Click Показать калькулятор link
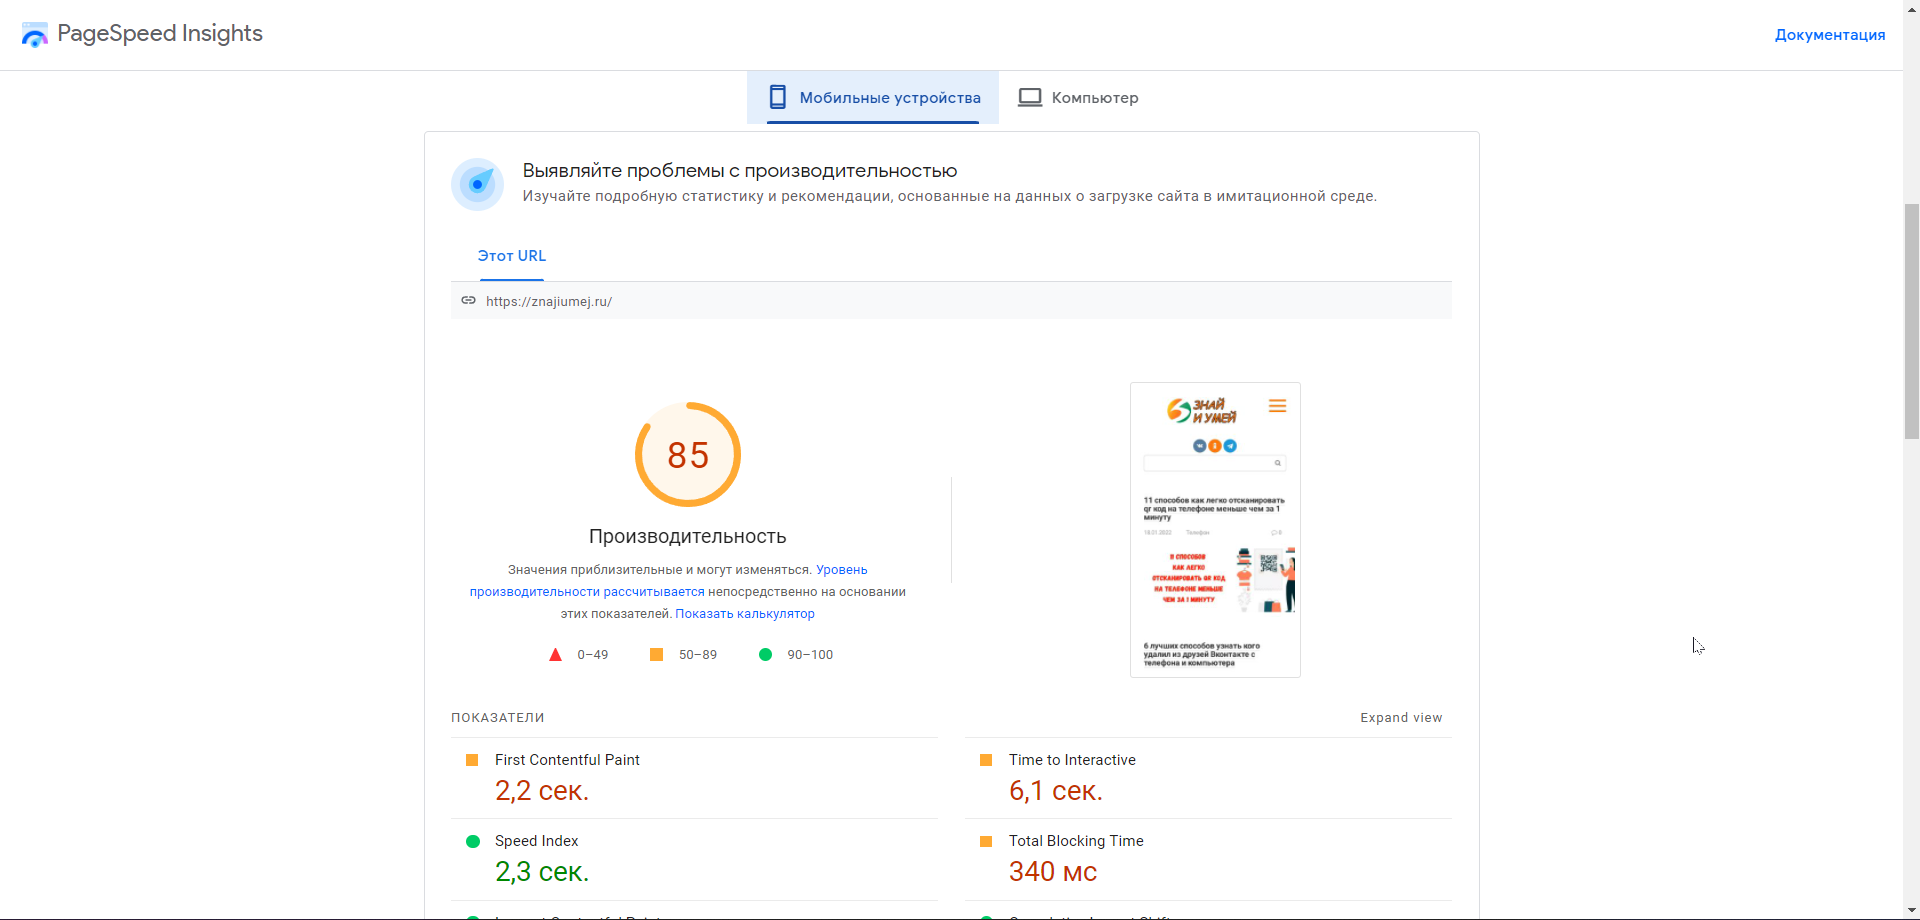The height and width of the screenshot is (920, 1920). coord(744,614)
